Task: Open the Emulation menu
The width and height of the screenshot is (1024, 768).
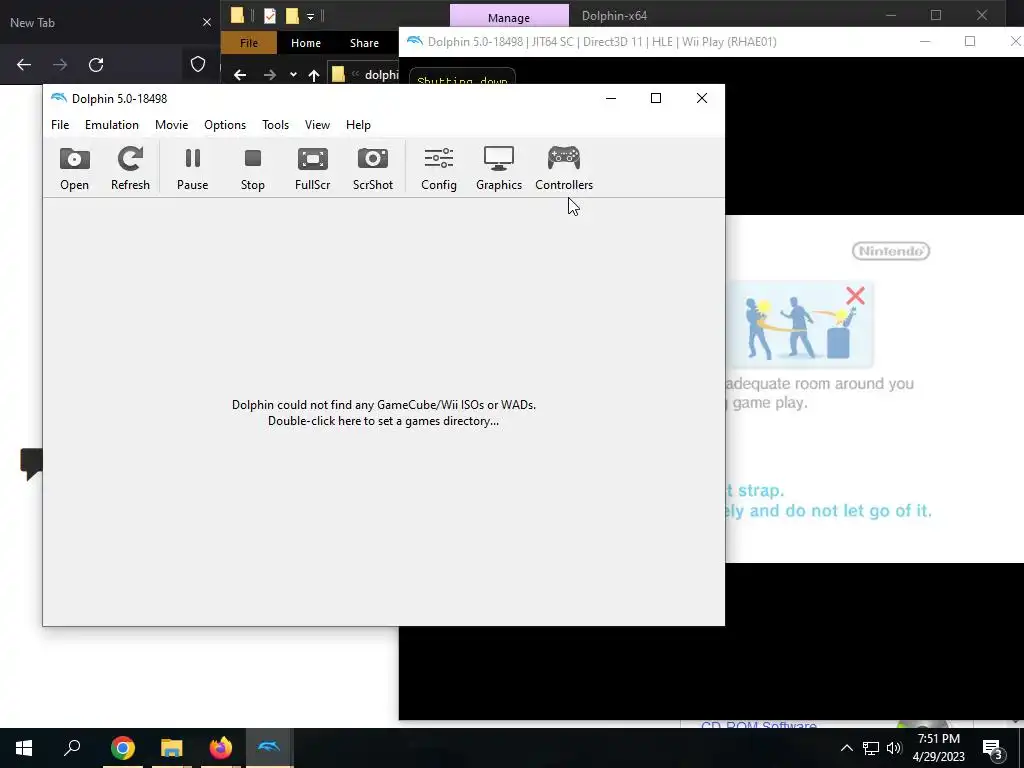Action: (112, 125)
